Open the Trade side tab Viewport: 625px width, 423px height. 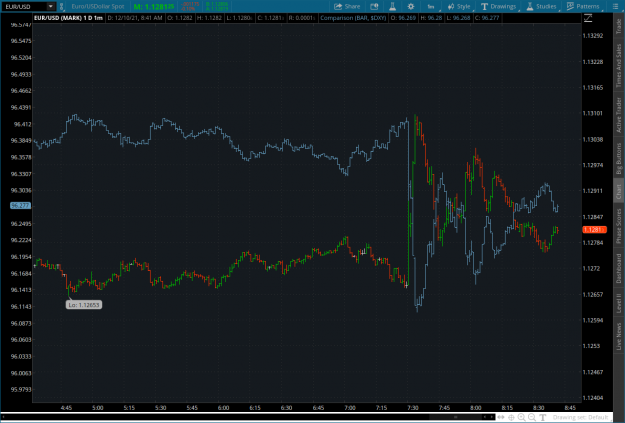click(x=619, y=26)
